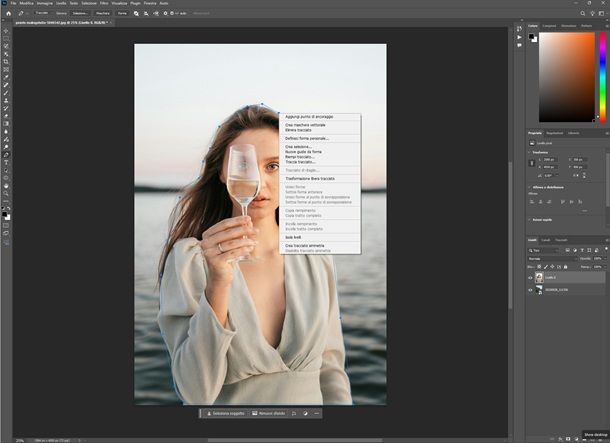
Task: Click the Forma button in options bar
Action: click(122, 13)
